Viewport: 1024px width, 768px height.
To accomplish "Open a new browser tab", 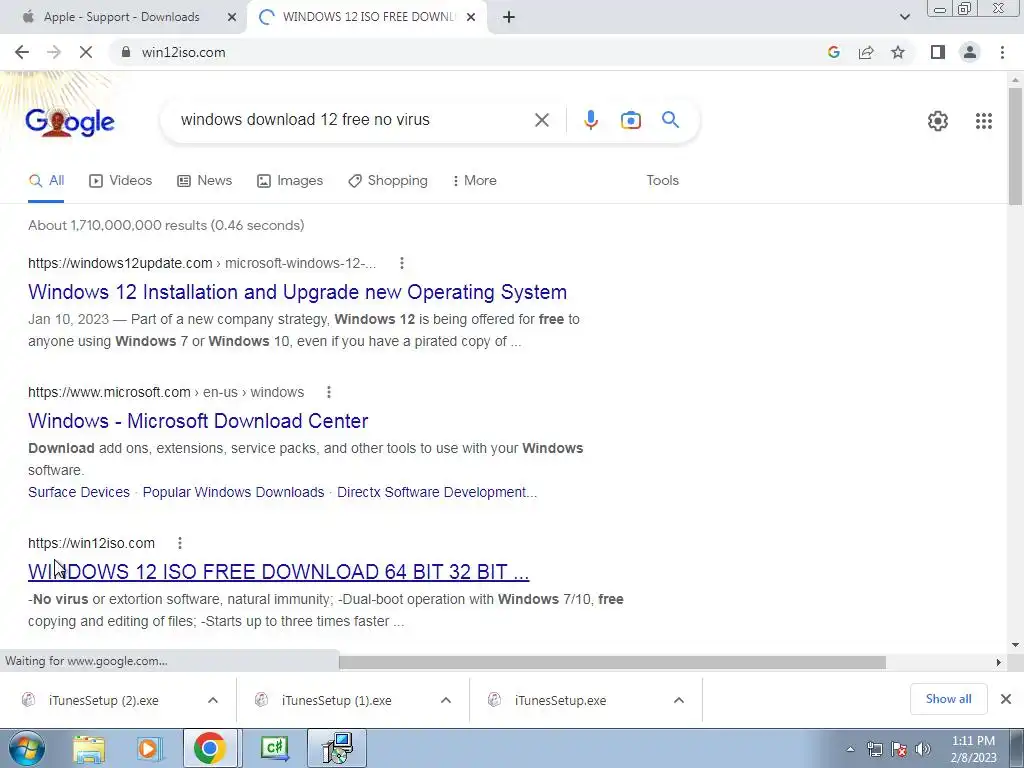I will click(x=509, y=17).
